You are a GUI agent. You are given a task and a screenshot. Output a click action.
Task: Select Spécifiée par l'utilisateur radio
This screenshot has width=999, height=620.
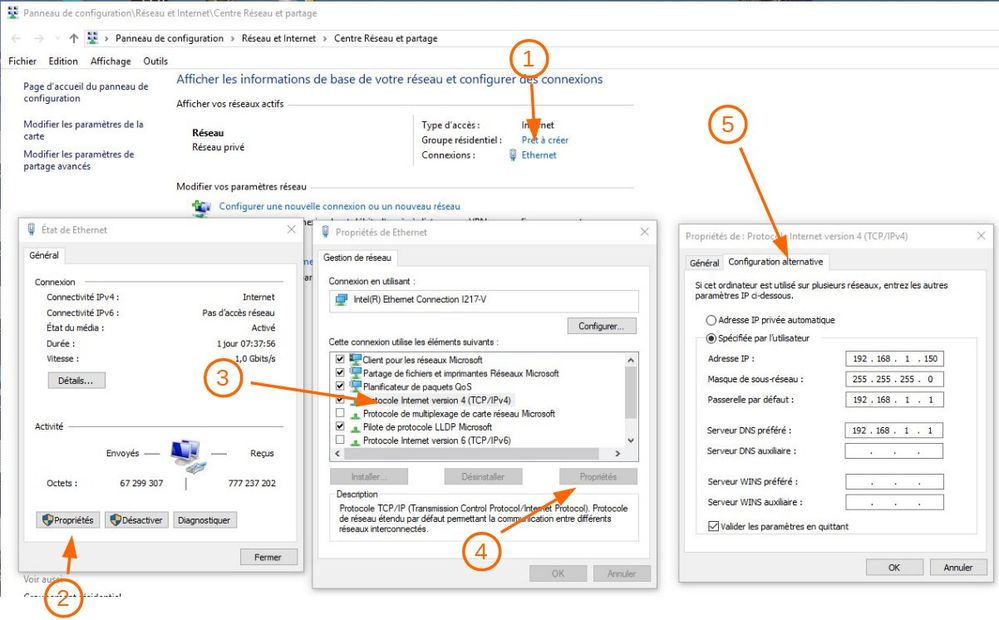pyautogui.click(x=711, y=338)
